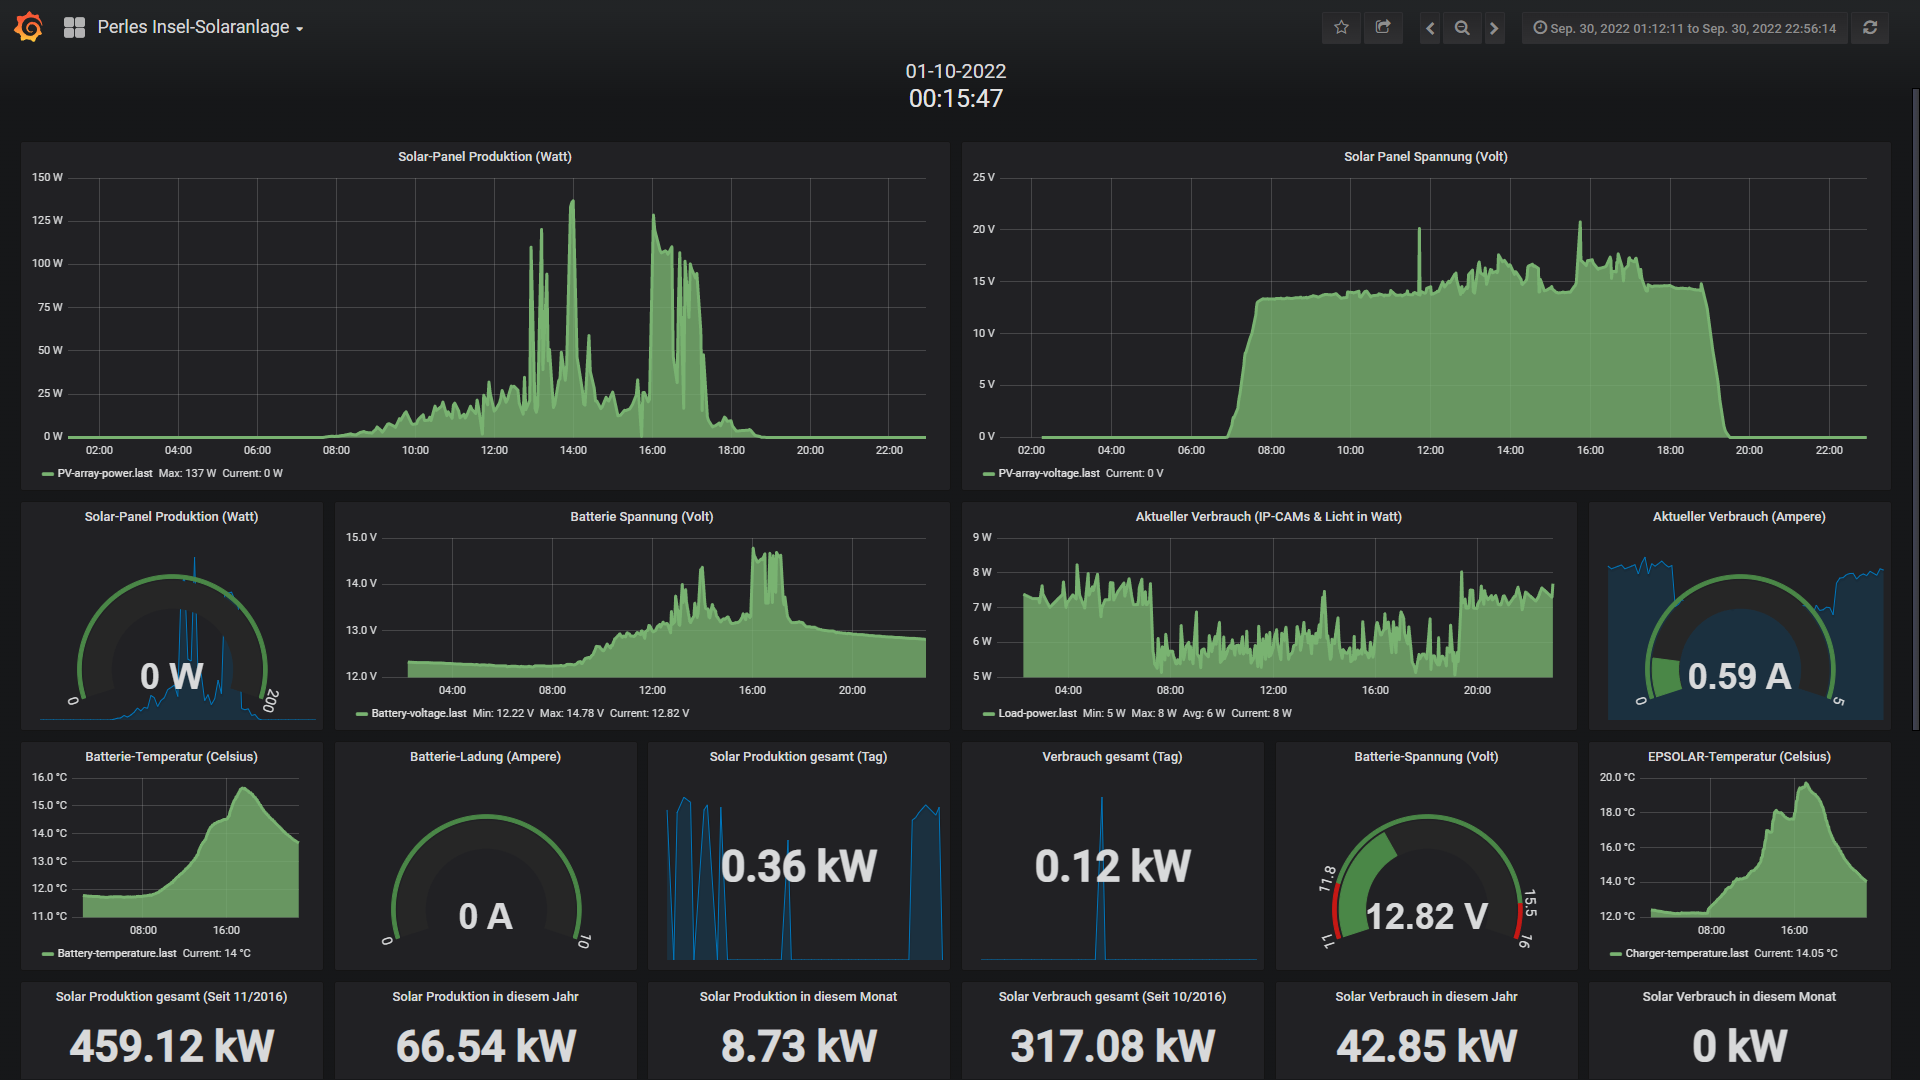Shift time range backward with left arrow
This screenshot has height=1080, width=1920.
[1430, 28]
